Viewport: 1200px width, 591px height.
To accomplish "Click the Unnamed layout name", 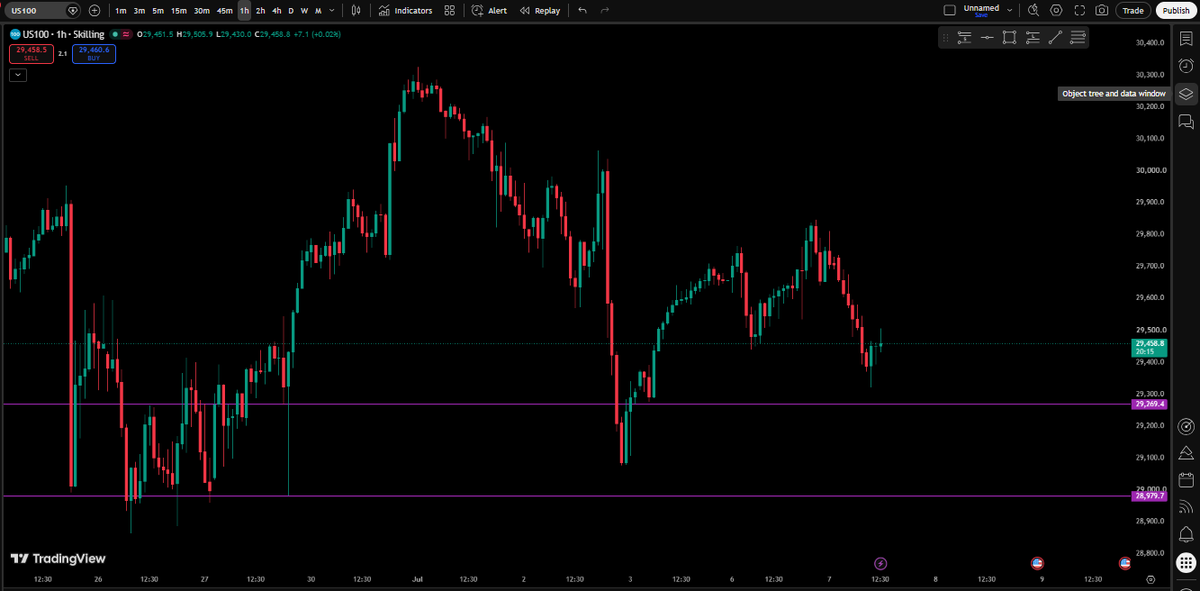I will tap(980, 9).
